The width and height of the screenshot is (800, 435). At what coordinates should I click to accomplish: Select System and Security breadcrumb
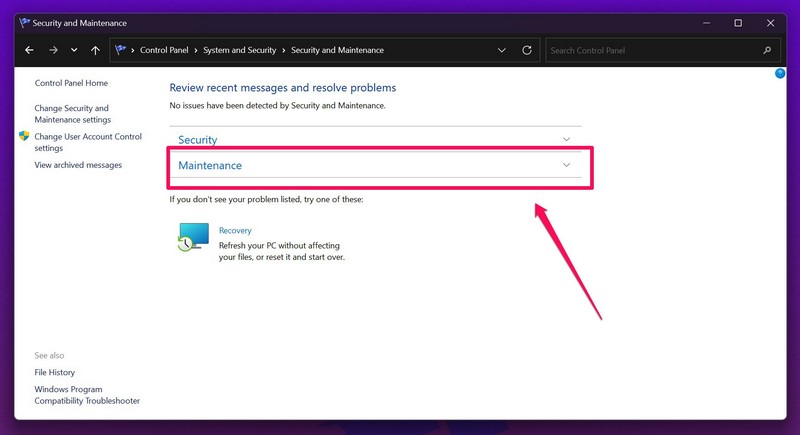coord(240,50)
